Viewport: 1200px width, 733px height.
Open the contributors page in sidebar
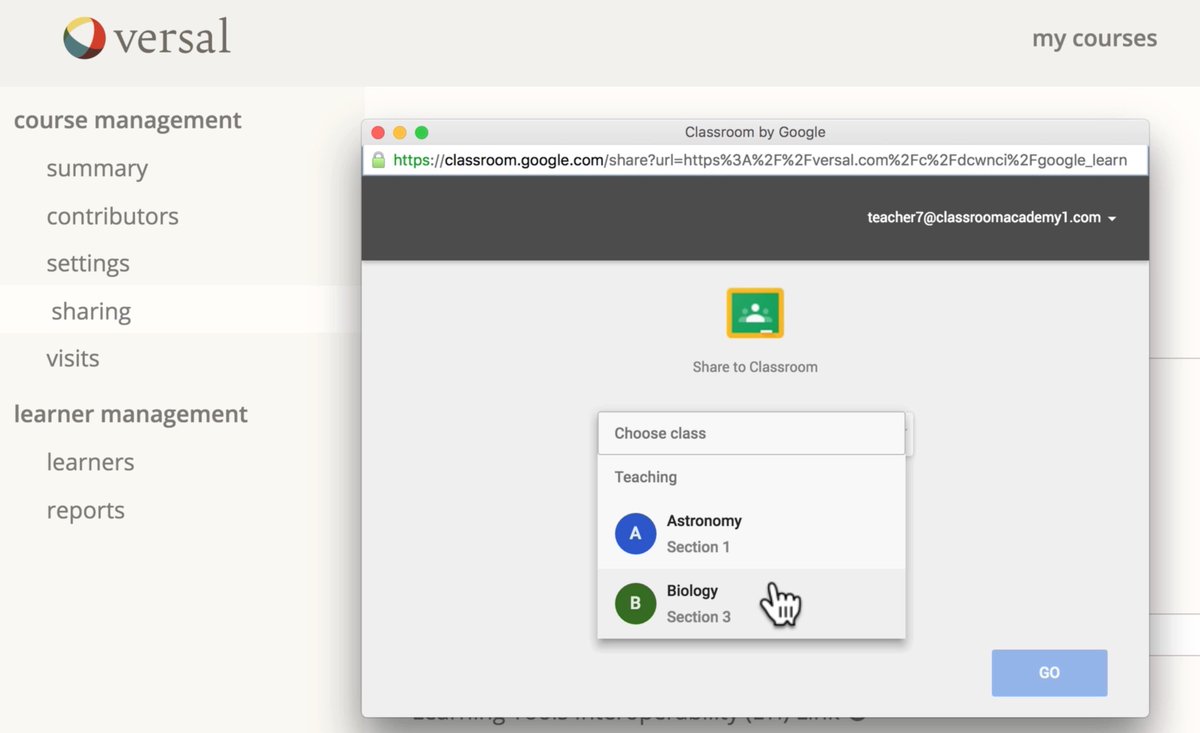(112, 216)
